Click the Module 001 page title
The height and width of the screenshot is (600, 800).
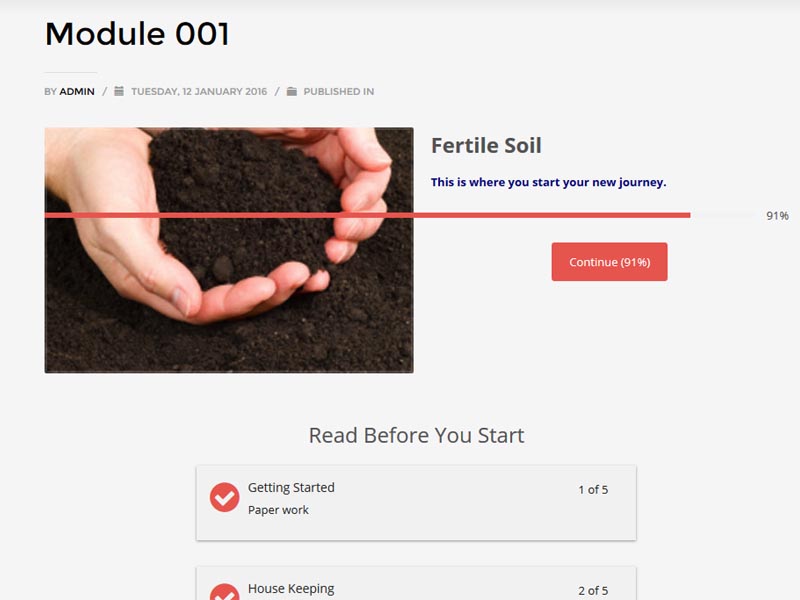pos(137,34)
